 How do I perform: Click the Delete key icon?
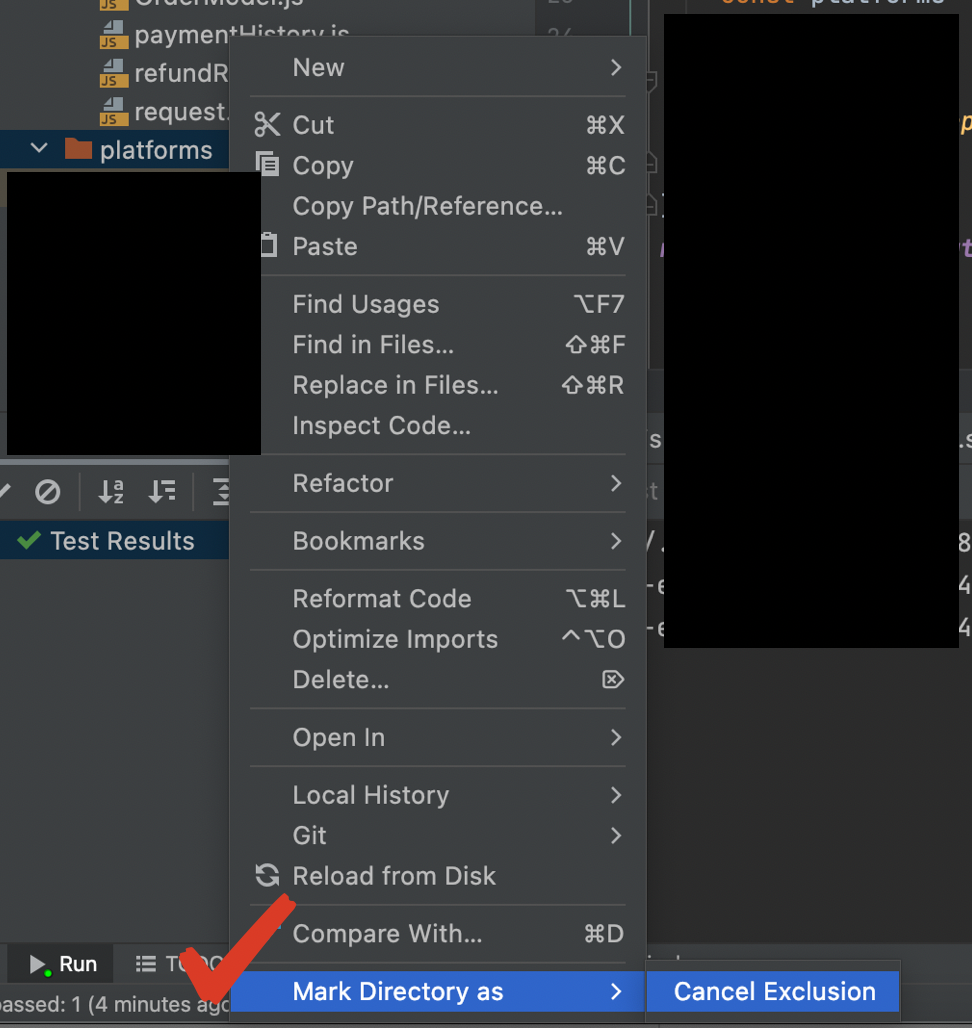[x=613, y=680]
